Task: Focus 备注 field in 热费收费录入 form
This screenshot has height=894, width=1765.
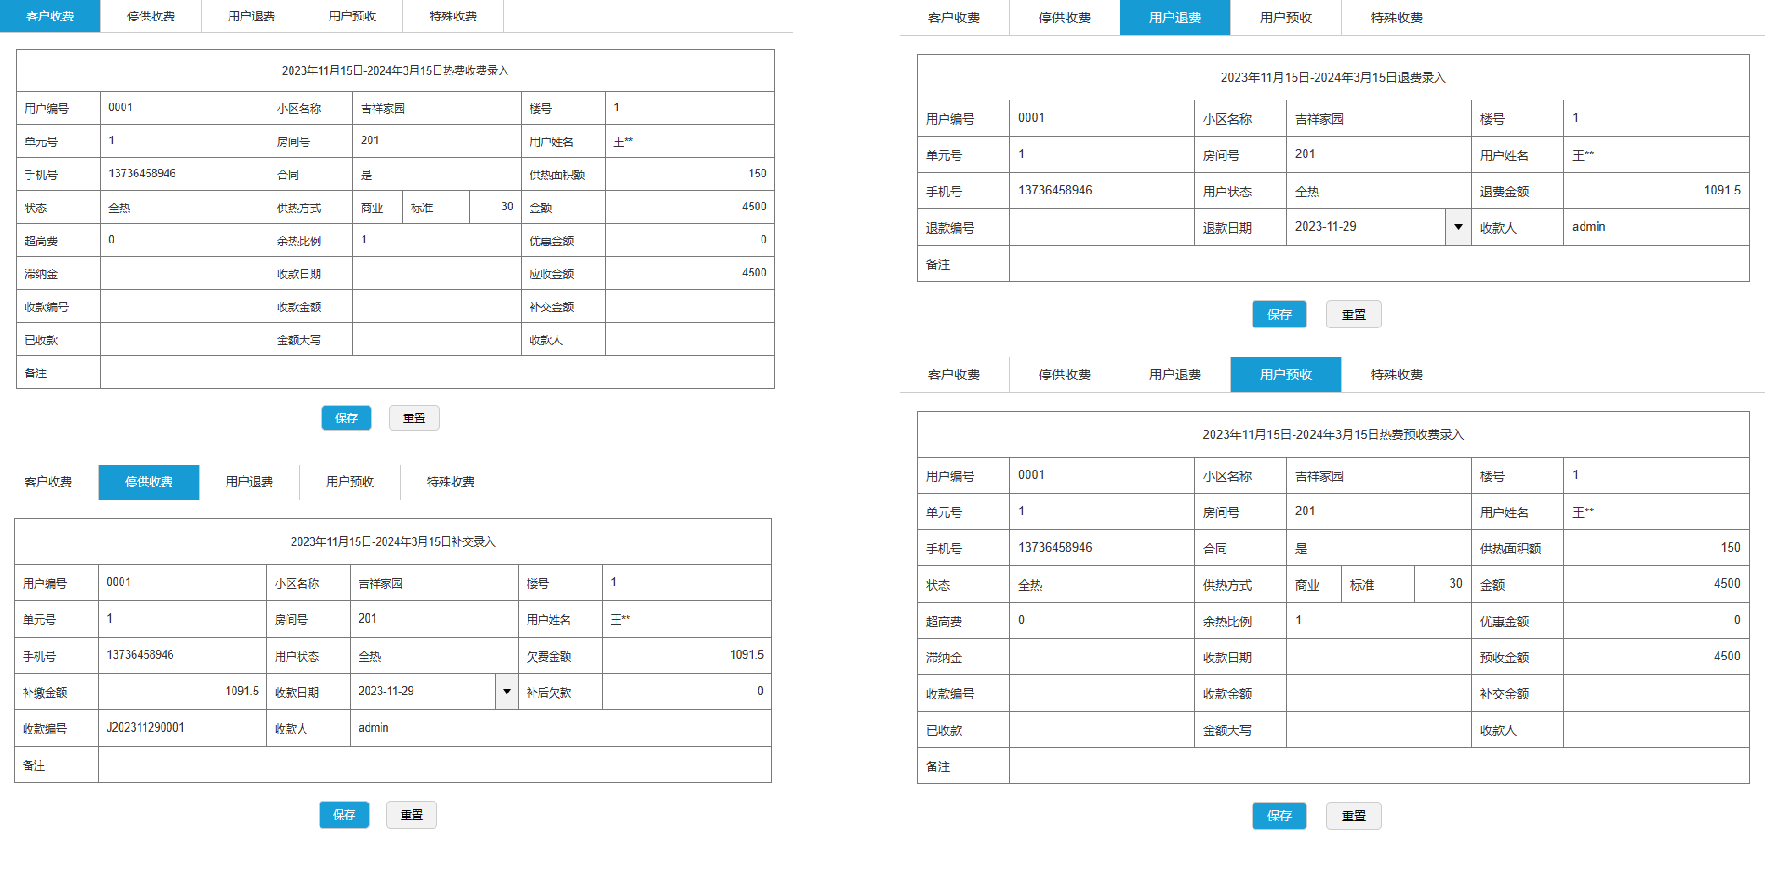Action: [x=437, y=372]
